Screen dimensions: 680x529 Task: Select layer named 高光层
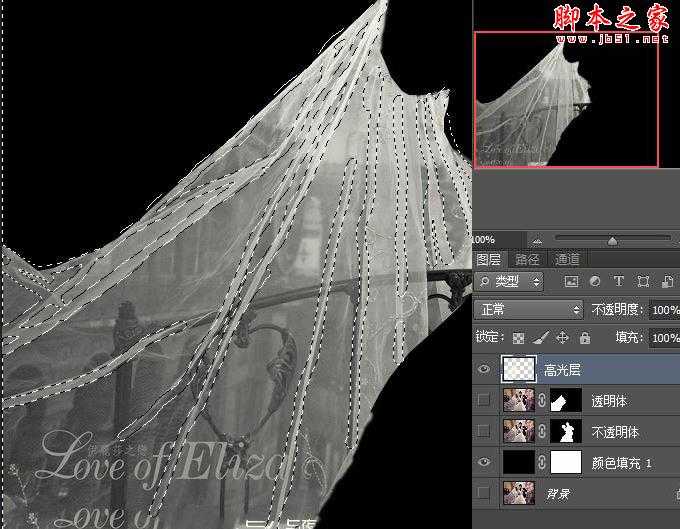point(562,370)
